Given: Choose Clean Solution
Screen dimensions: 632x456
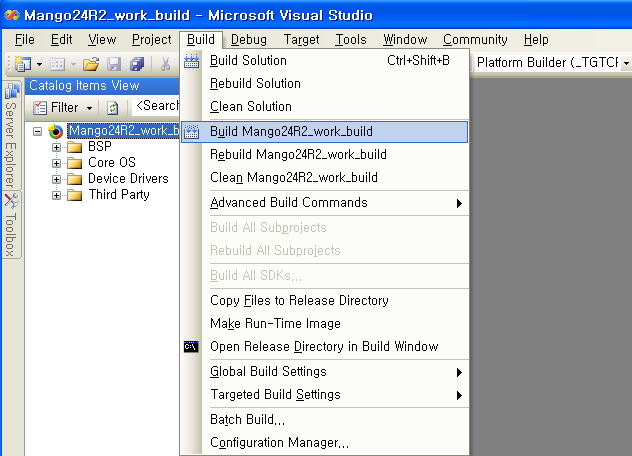Looking at the screenshot, I should pyautogui.click(x=324, y=107).
